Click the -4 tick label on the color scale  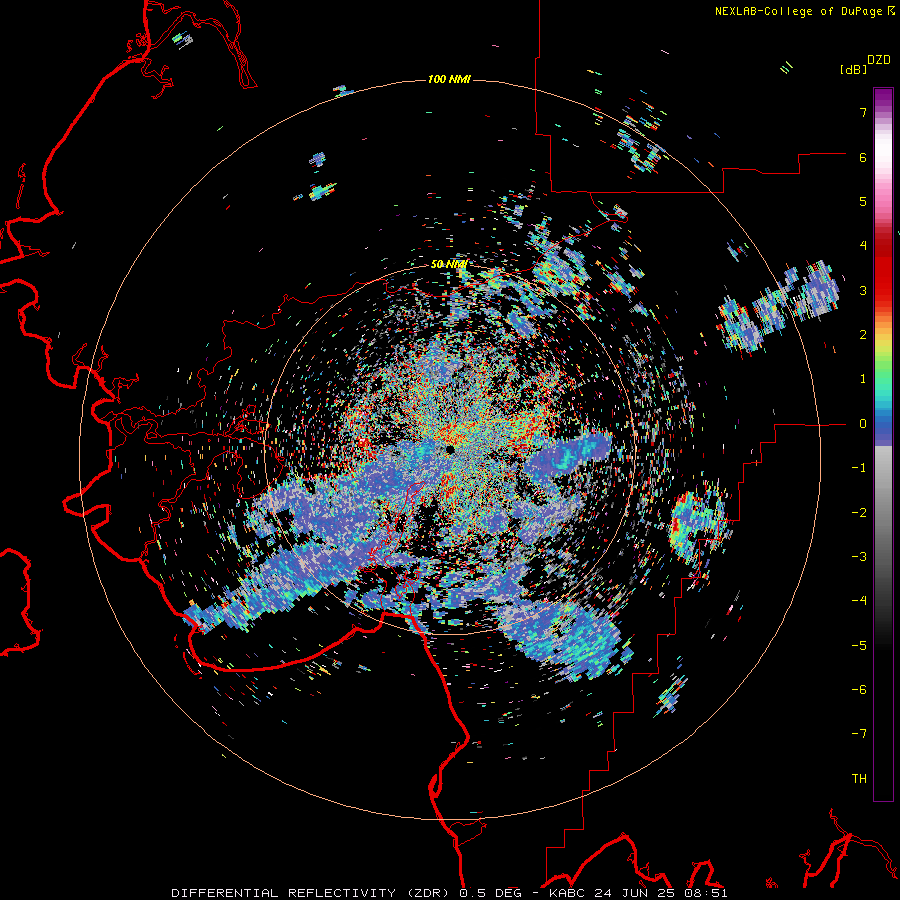point(859,601)
